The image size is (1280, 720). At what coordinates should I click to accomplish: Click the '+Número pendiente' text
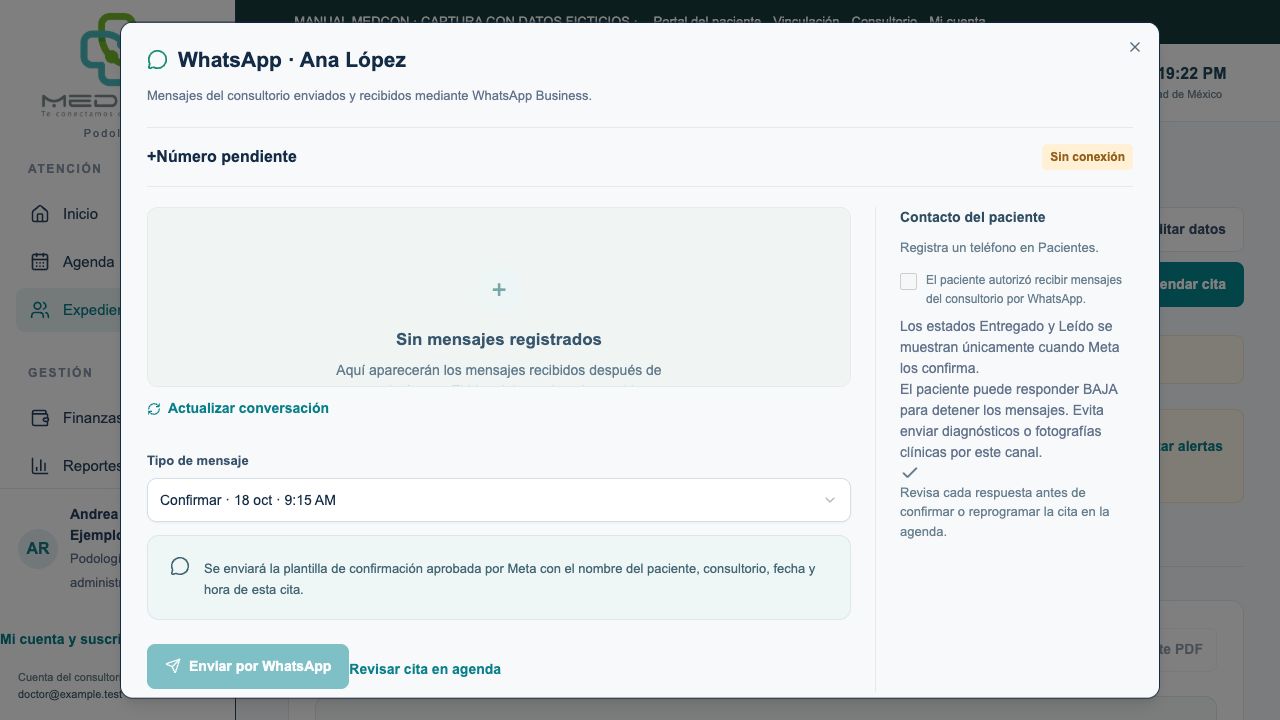pyautogui.click(x=222, y=156)
